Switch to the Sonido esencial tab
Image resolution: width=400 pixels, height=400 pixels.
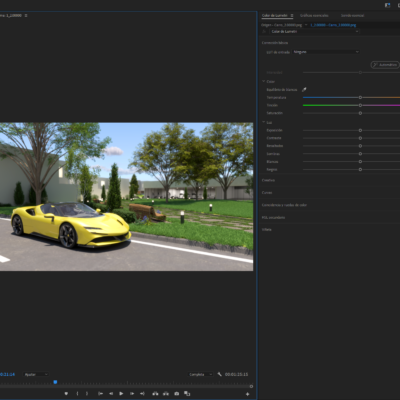pyautogui.click(x=352, y=15)
